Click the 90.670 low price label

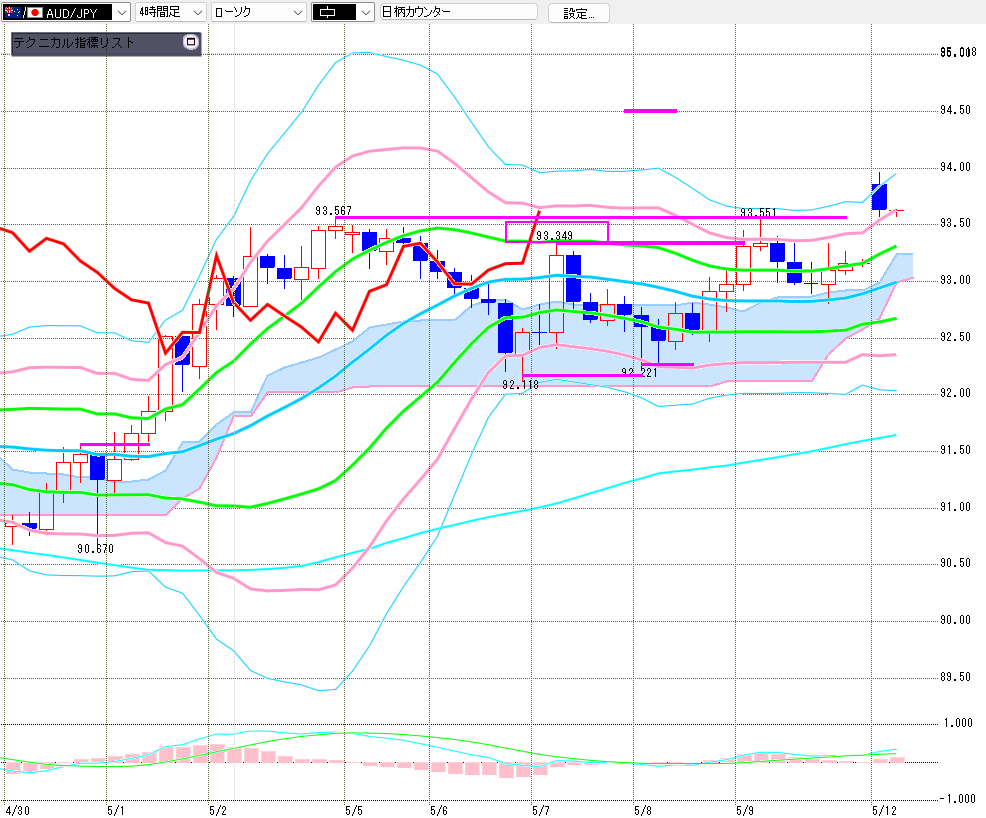tap(96, 549)
